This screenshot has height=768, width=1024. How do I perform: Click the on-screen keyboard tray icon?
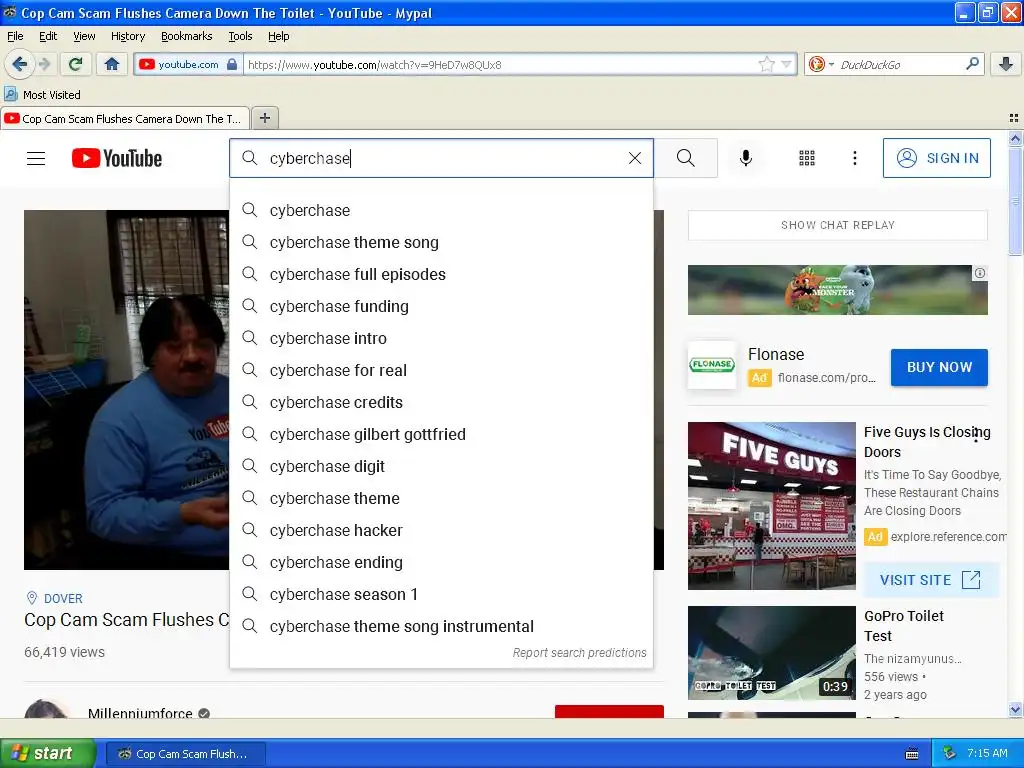912,754
